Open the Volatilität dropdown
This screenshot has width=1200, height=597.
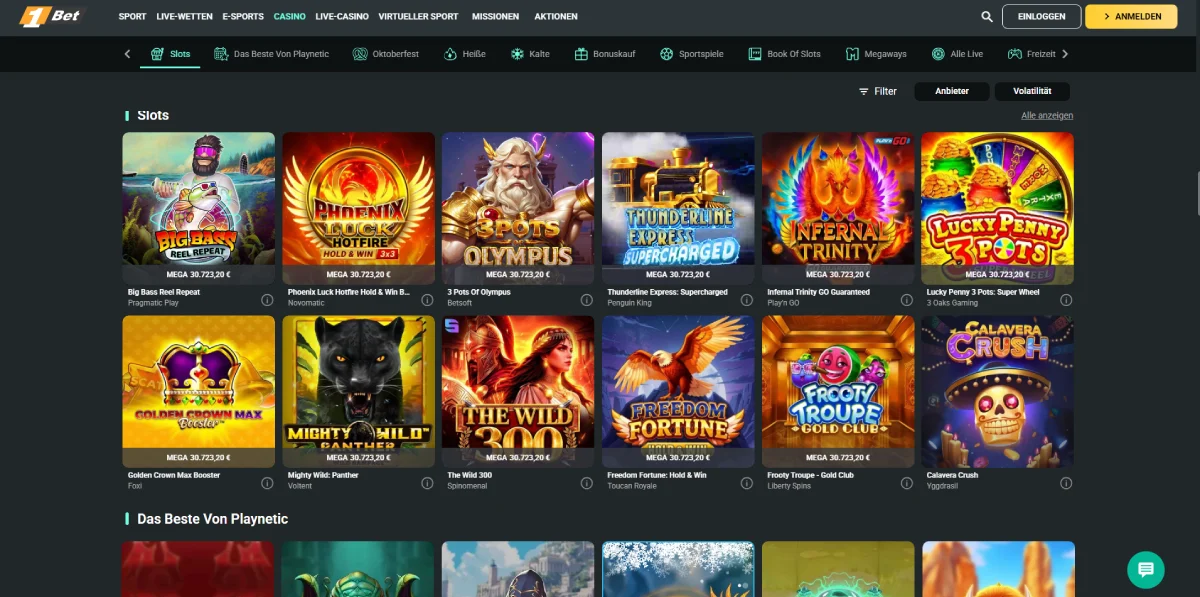click(x=1032, y=91)
